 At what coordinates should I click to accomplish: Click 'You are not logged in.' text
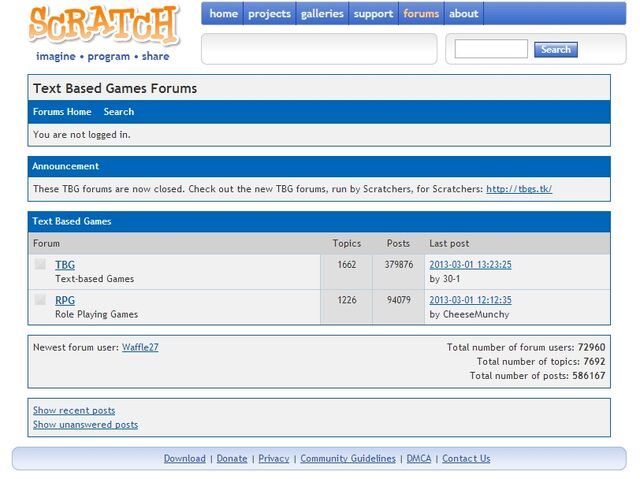tap(82, 135)
